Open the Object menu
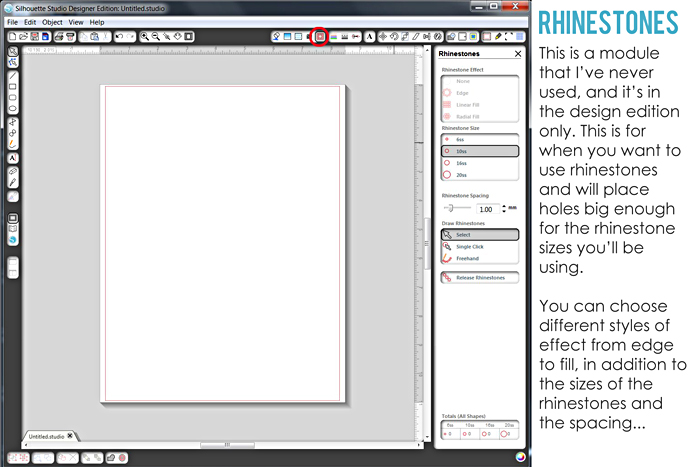 (x=52, y=22)
